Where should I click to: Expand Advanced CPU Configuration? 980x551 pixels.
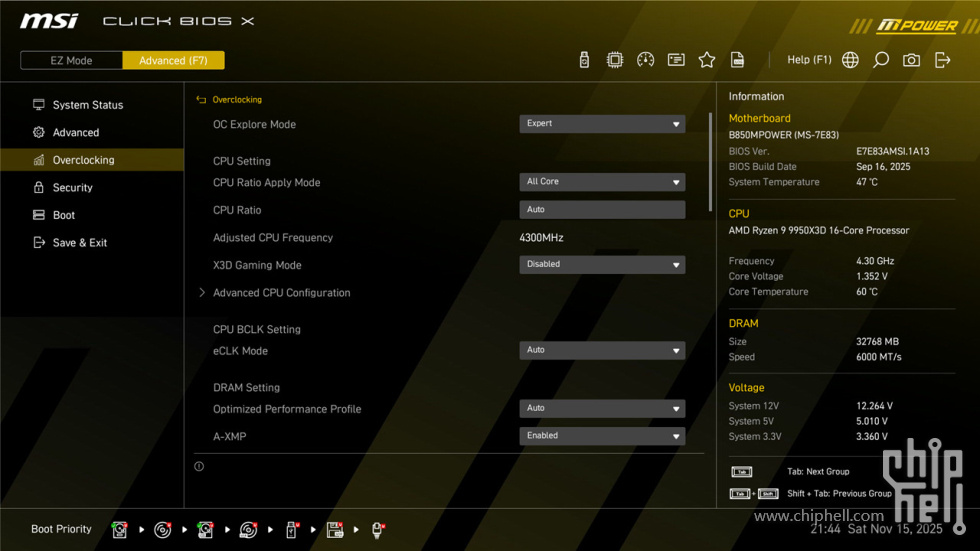click(x=281, y=293)
